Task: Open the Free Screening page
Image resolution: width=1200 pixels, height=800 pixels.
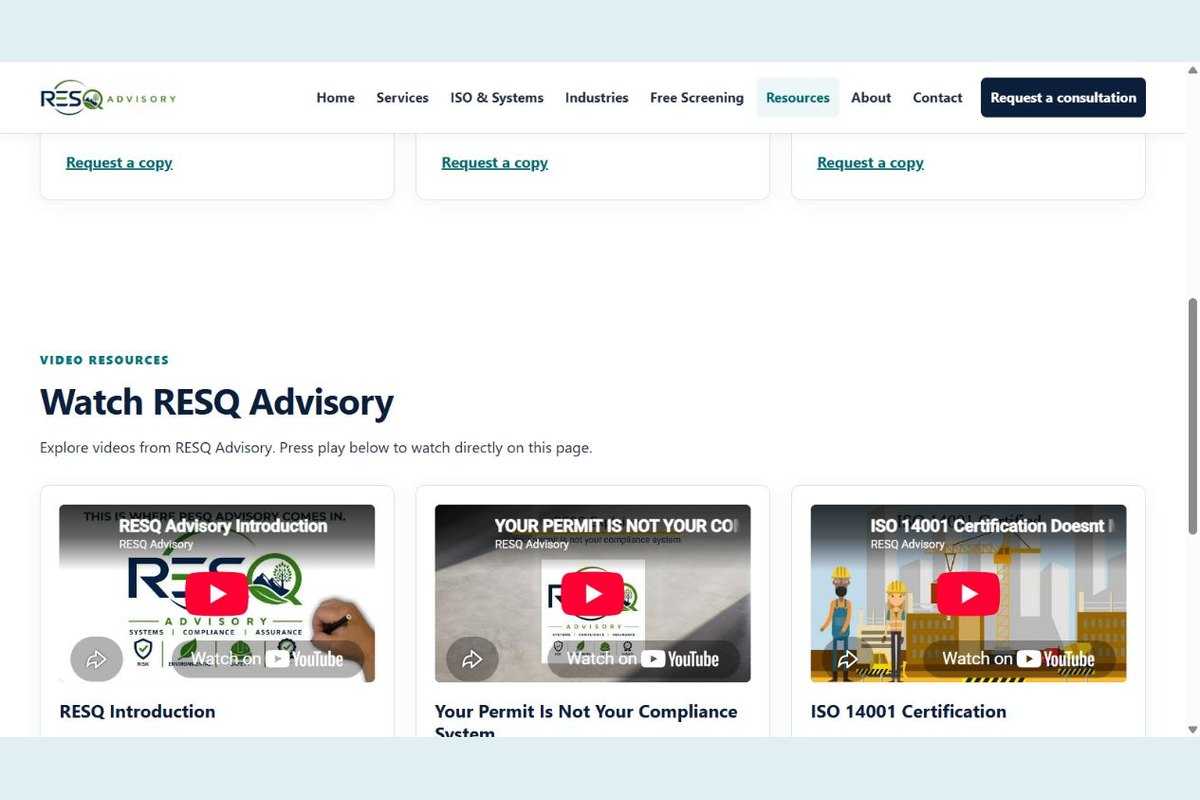Action: click(x=697, y=98)
